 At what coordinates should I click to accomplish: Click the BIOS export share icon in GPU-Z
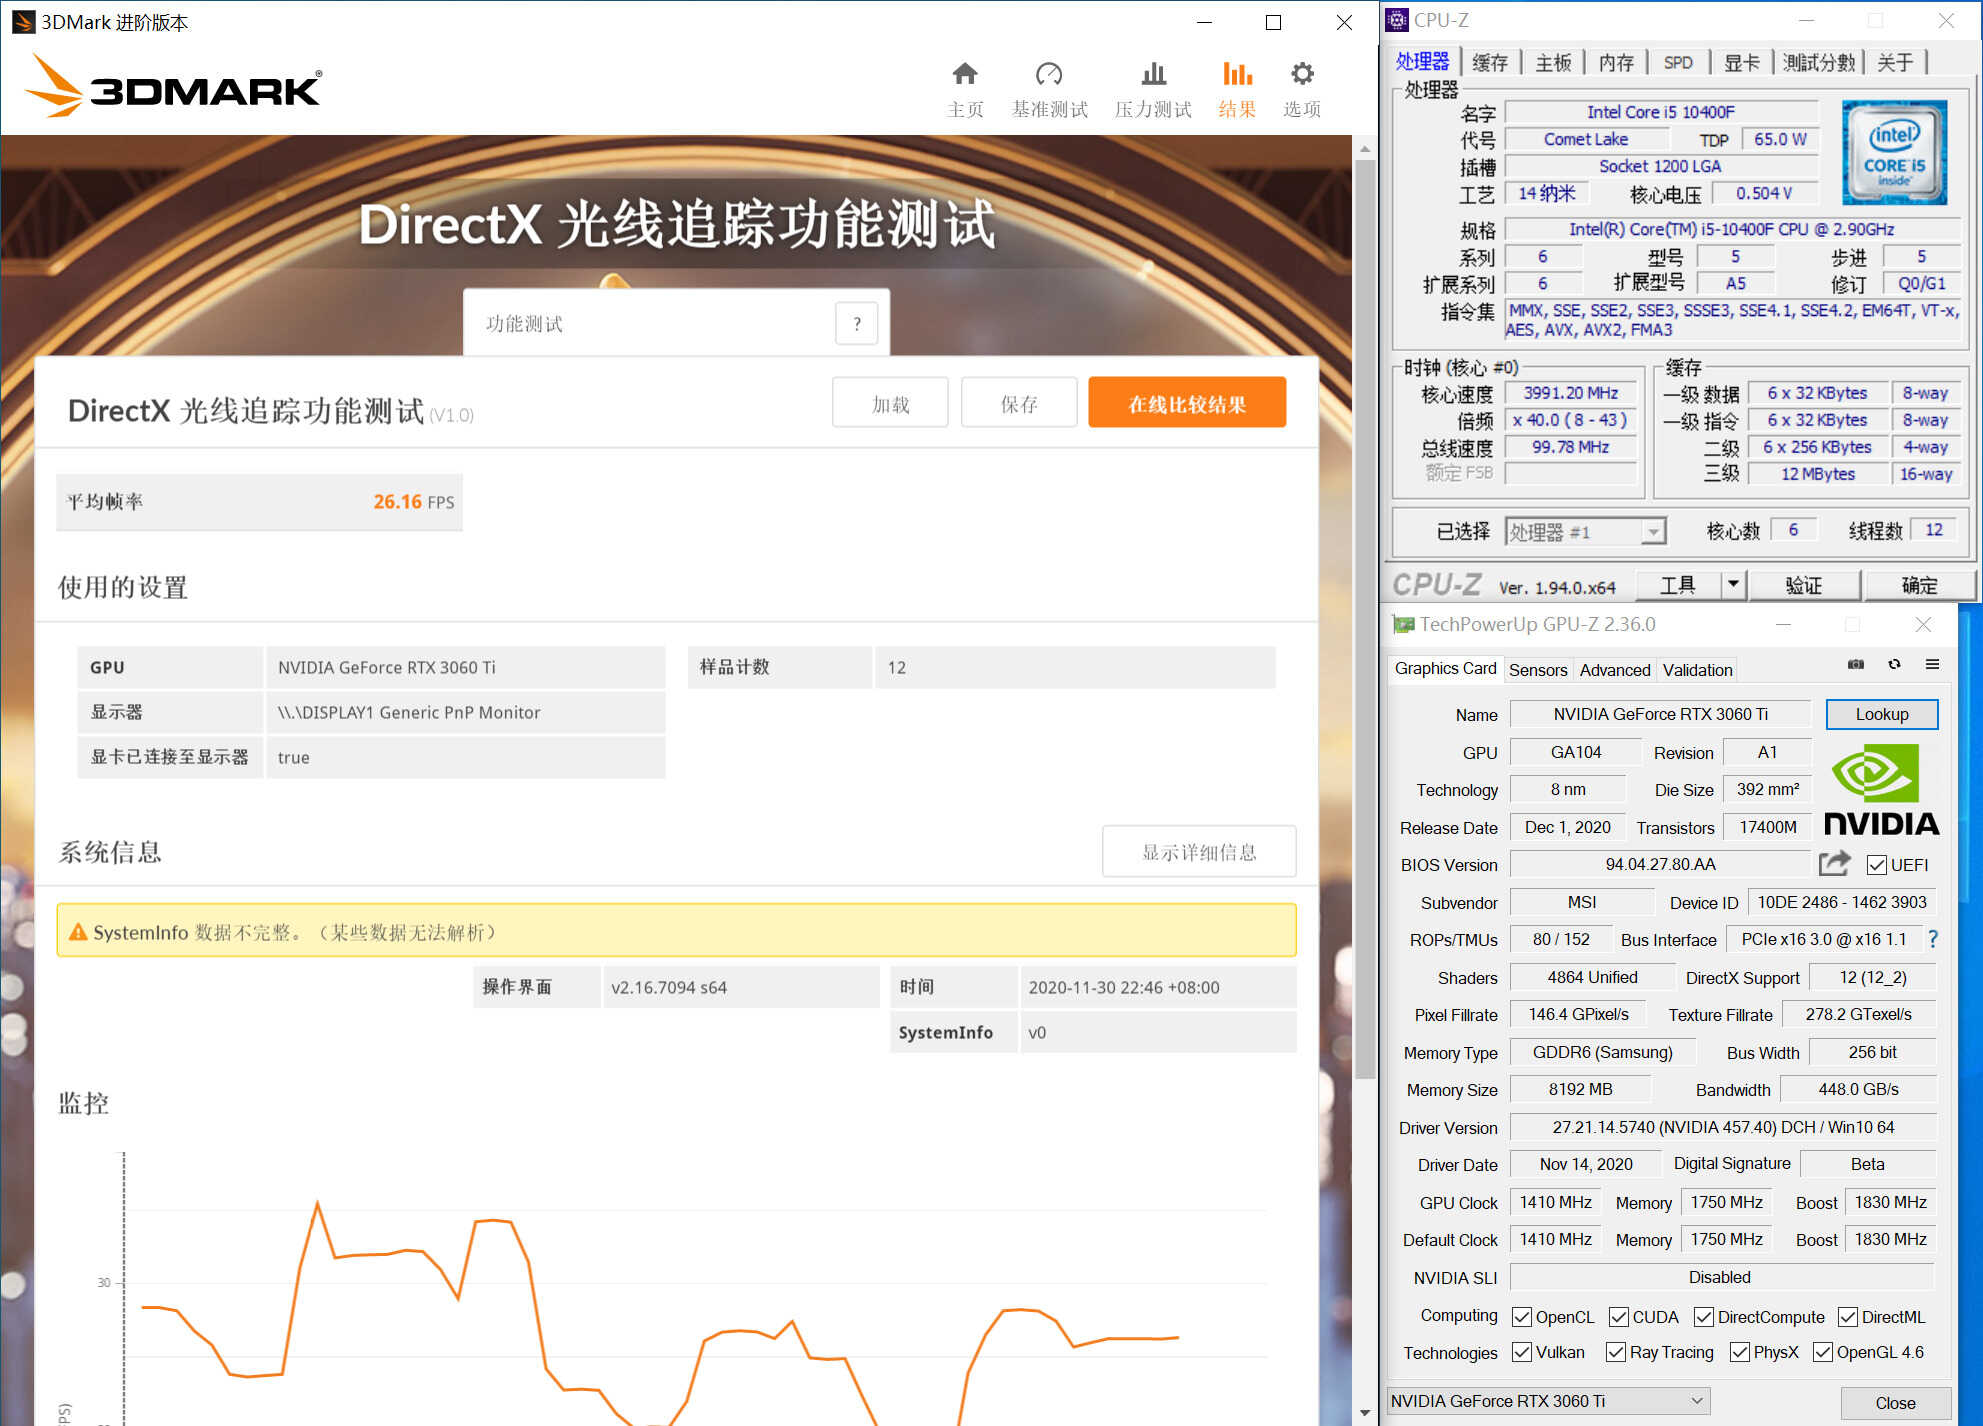pos(1835,863)
